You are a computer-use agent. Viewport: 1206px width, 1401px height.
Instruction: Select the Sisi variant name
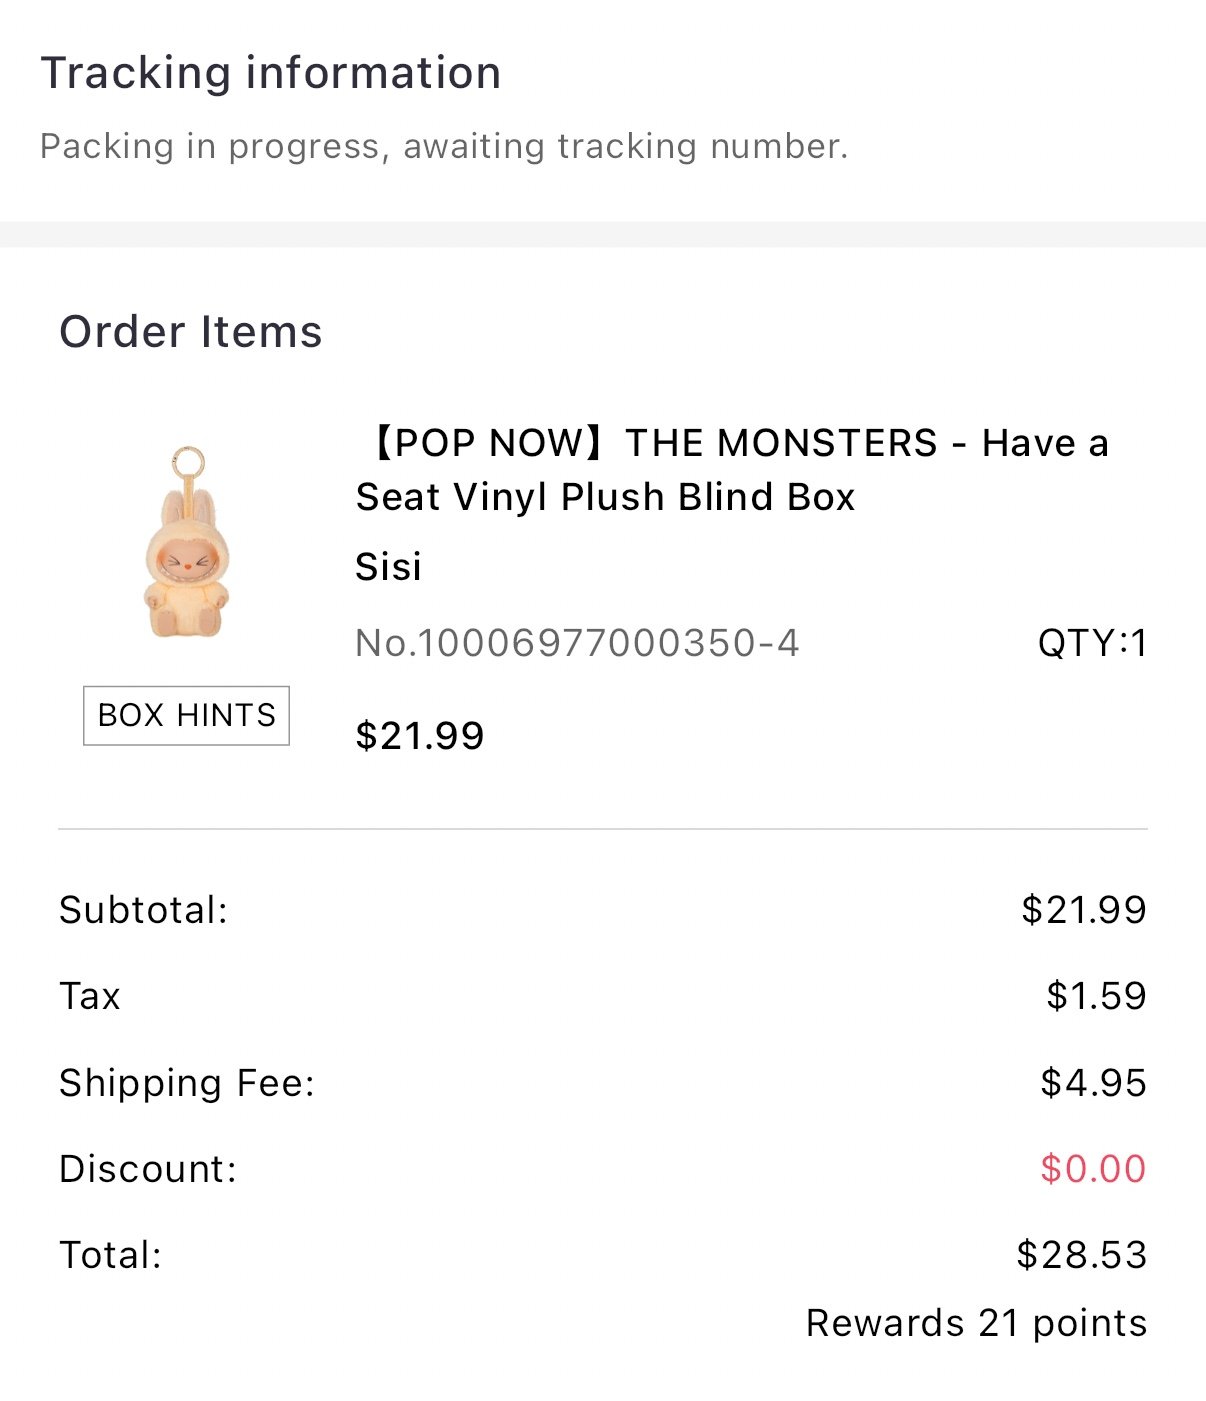coord(389,566)
